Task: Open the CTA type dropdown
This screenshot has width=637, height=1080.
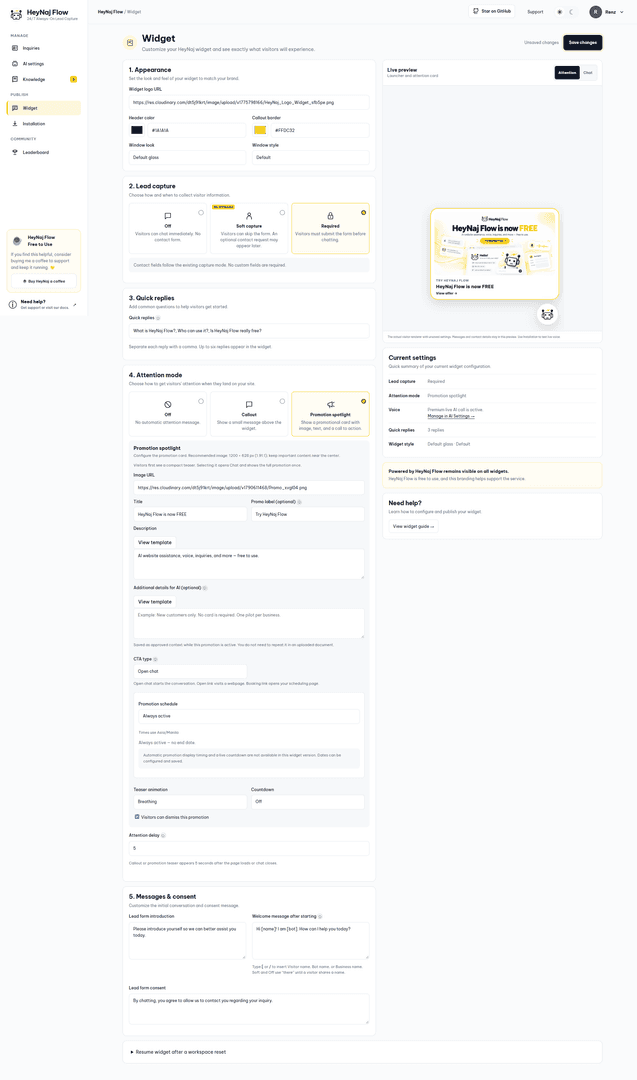Action: point(190,672)
